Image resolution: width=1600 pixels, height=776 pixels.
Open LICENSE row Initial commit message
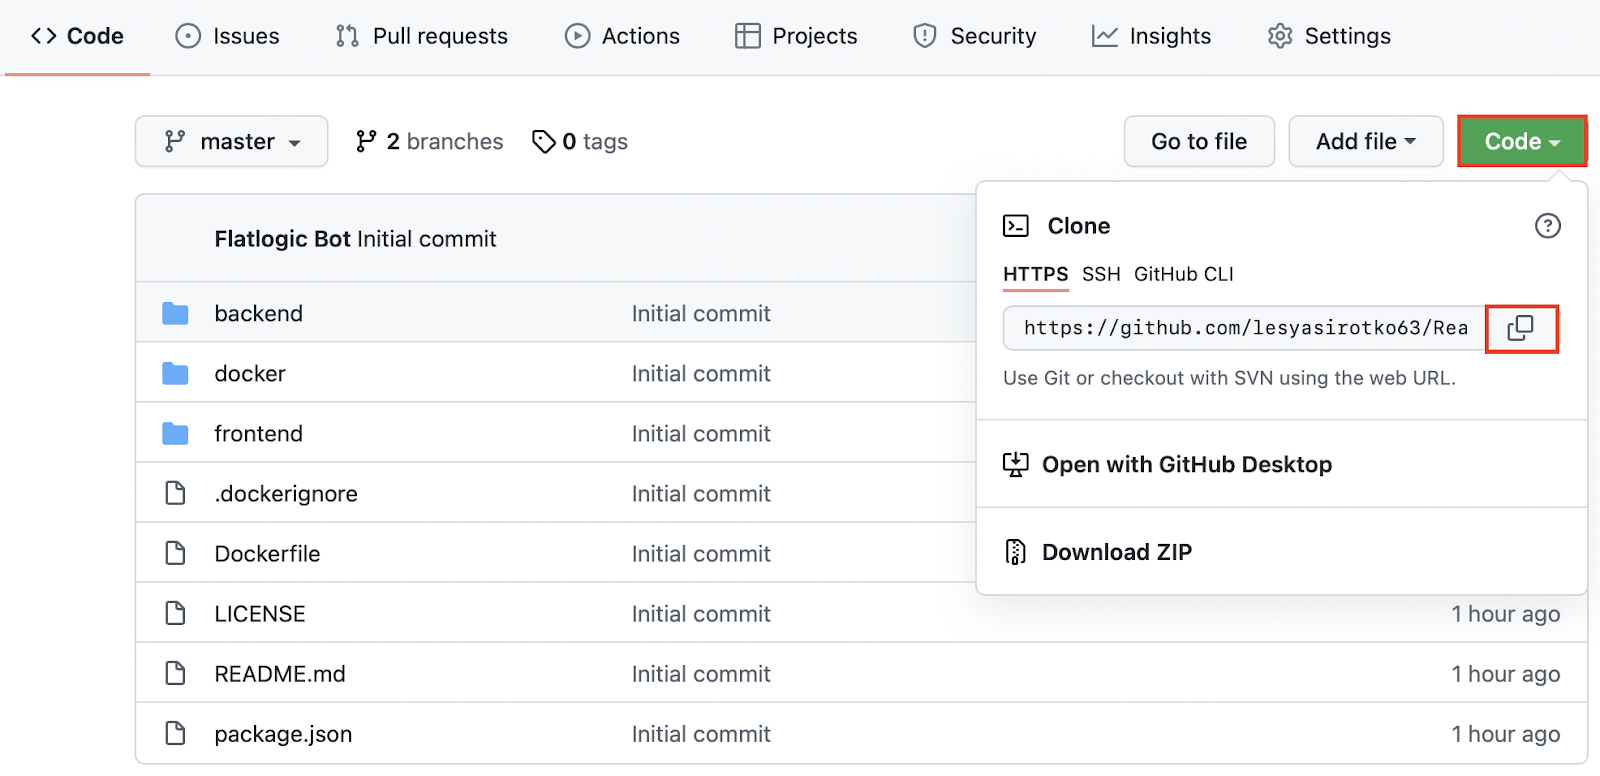coord(701,613)
